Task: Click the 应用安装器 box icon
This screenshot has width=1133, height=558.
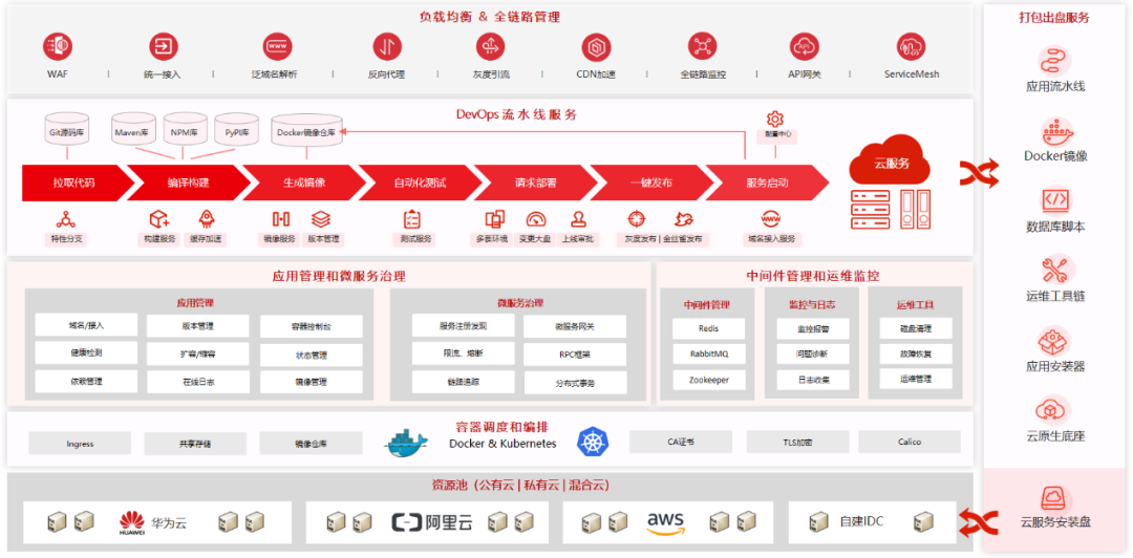Action: point(1055,340)
